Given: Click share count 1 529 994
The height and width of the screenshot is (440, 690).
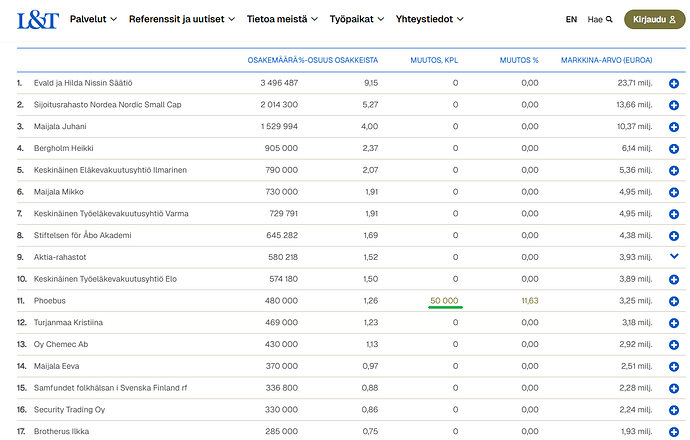Looking at the screenshot, I should pos(279,126).
